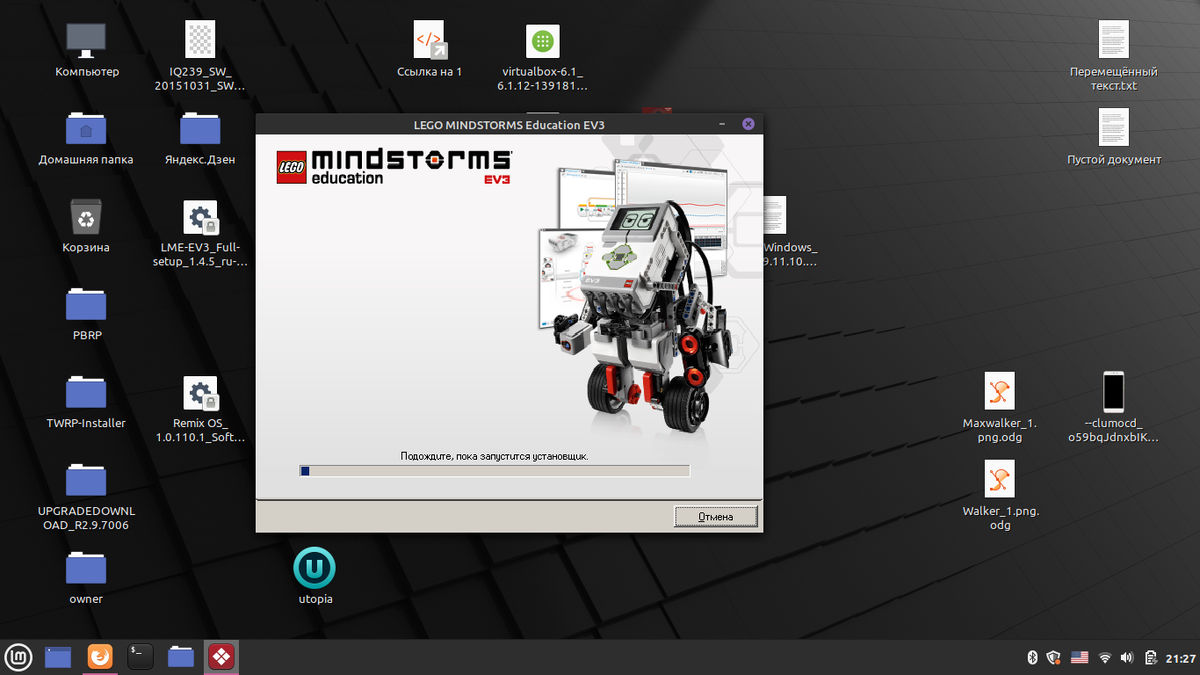Click the installer launch progress bar
Viewport: 1200px width, 675px height.
(x=495, y=470)
